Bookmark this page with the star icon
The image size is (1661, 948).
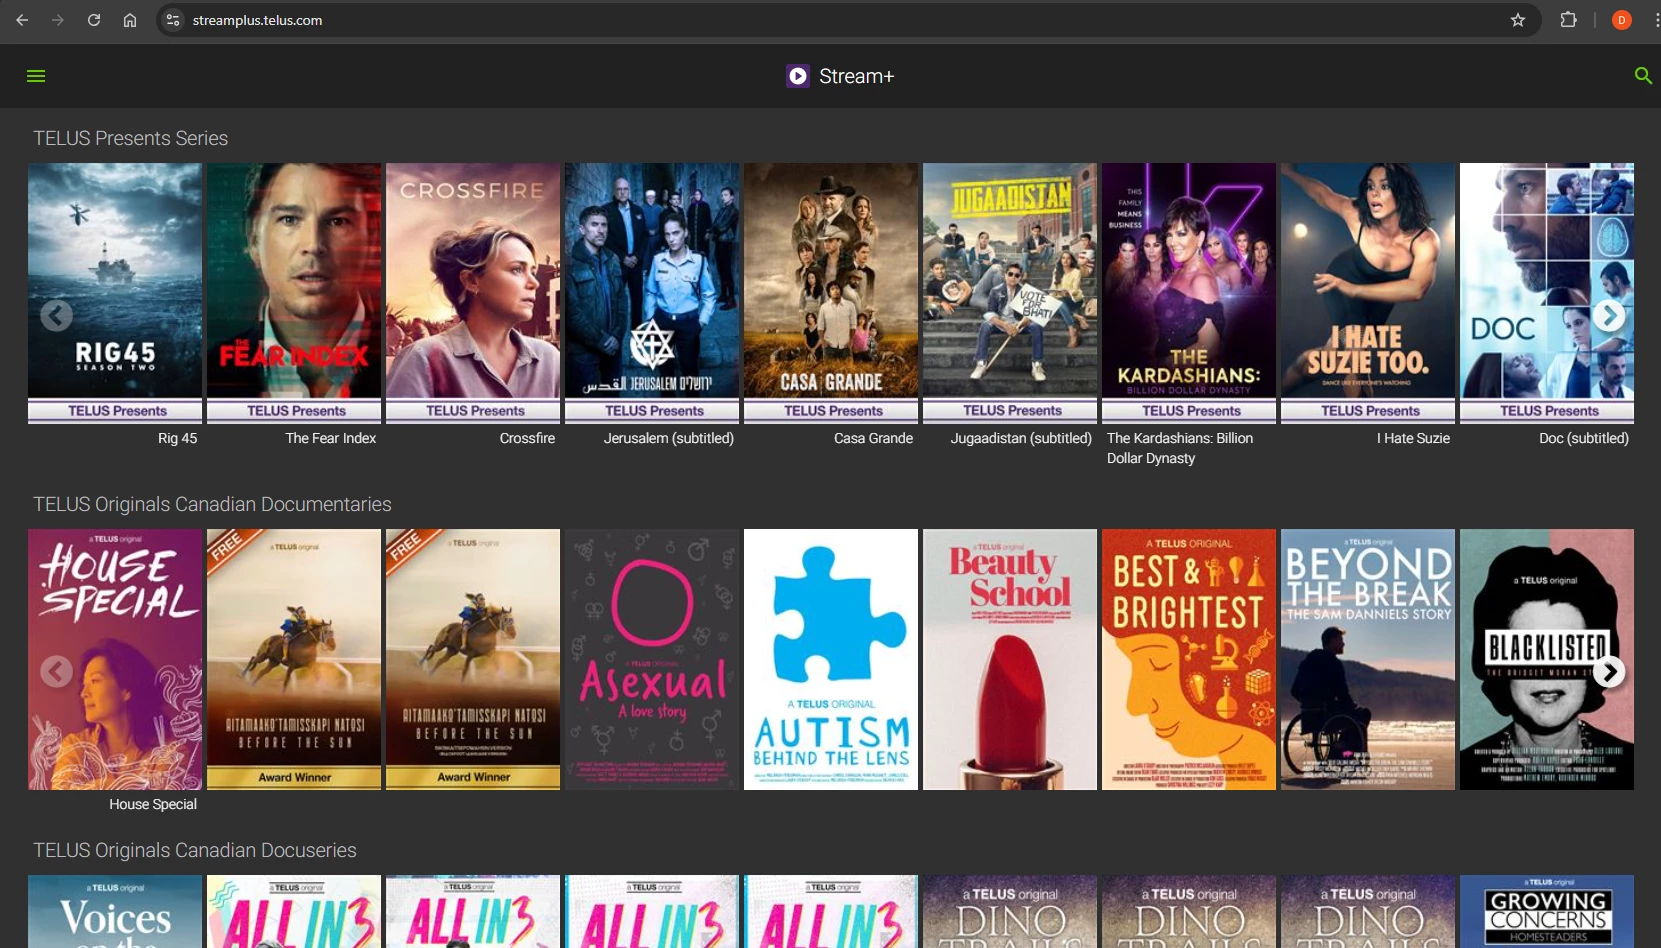click(x=1517, y=20)
